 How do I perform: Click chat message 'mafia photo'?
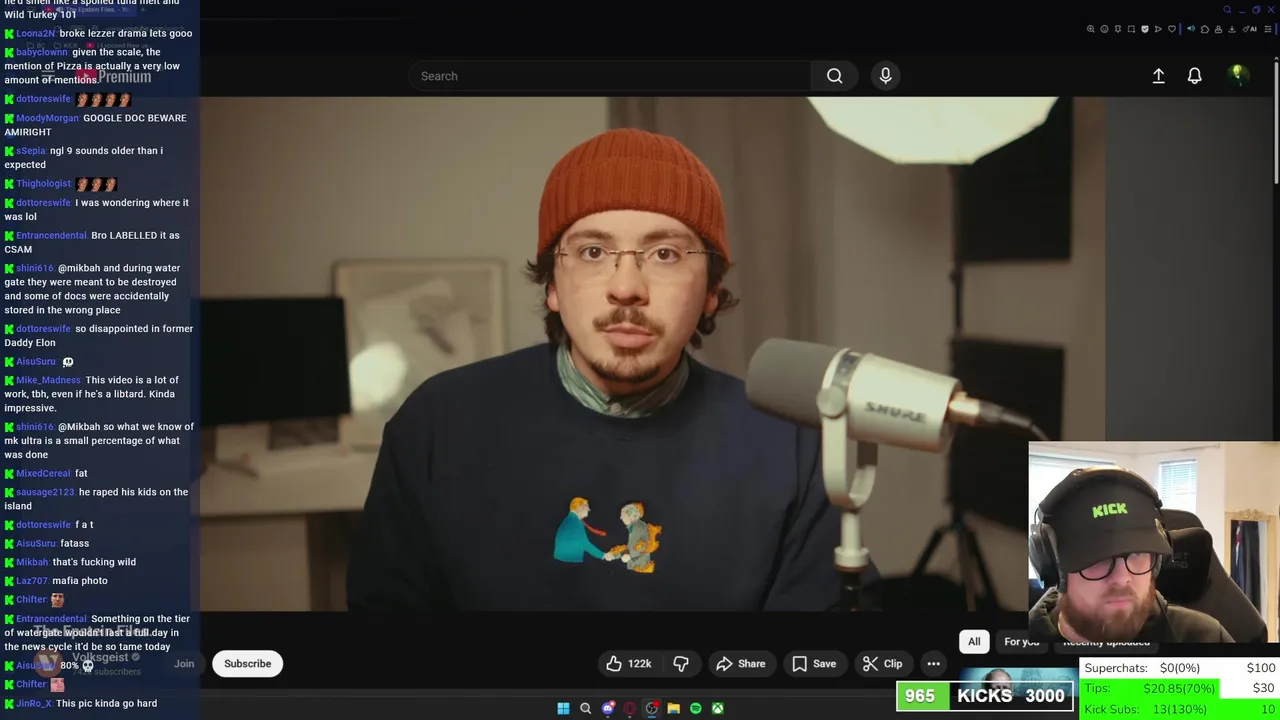[80, 581]
